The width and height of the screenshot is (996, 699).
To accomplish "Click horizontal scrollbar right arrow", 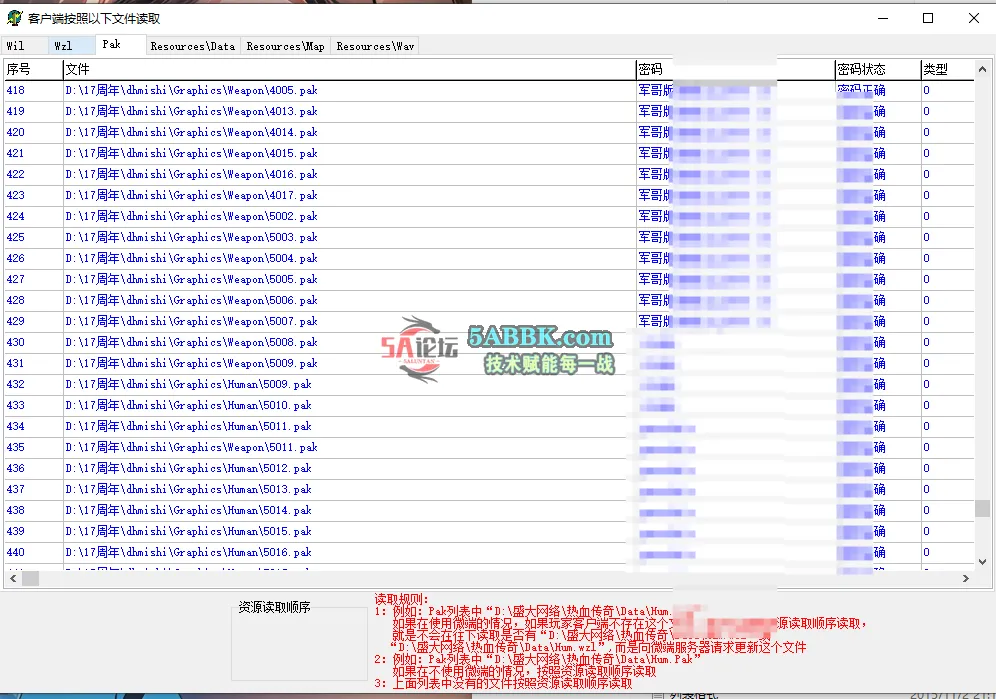I will (966, 578).
